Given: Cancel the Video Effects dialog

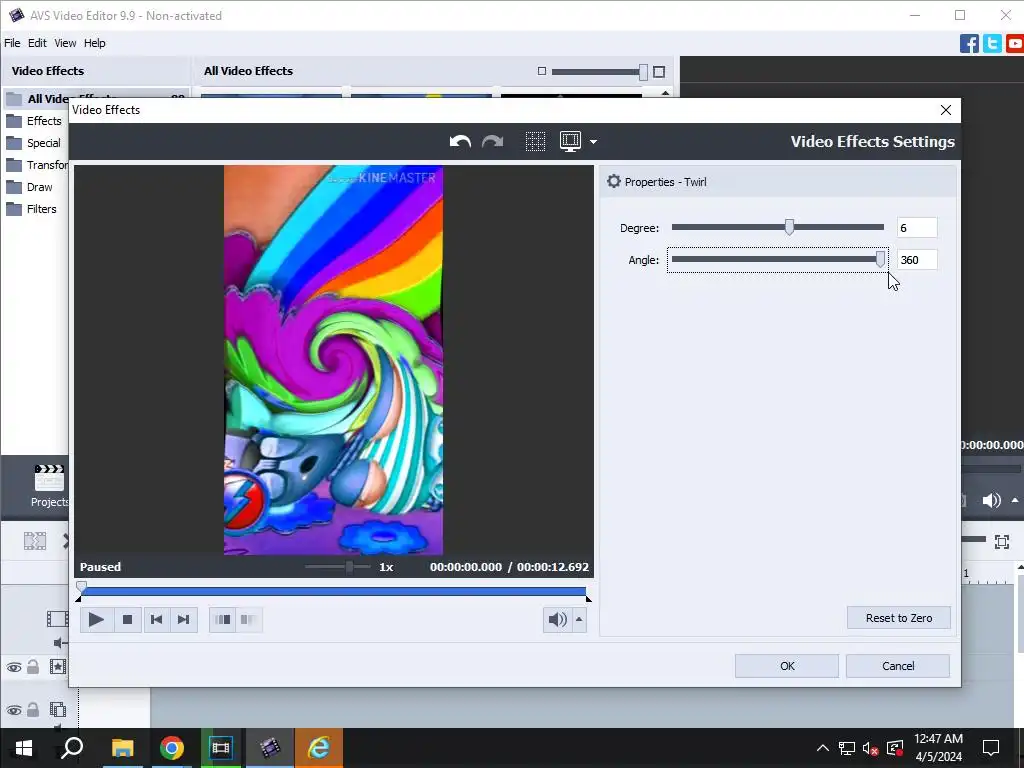Looking at the screenshot, I should tap(898, 666).
